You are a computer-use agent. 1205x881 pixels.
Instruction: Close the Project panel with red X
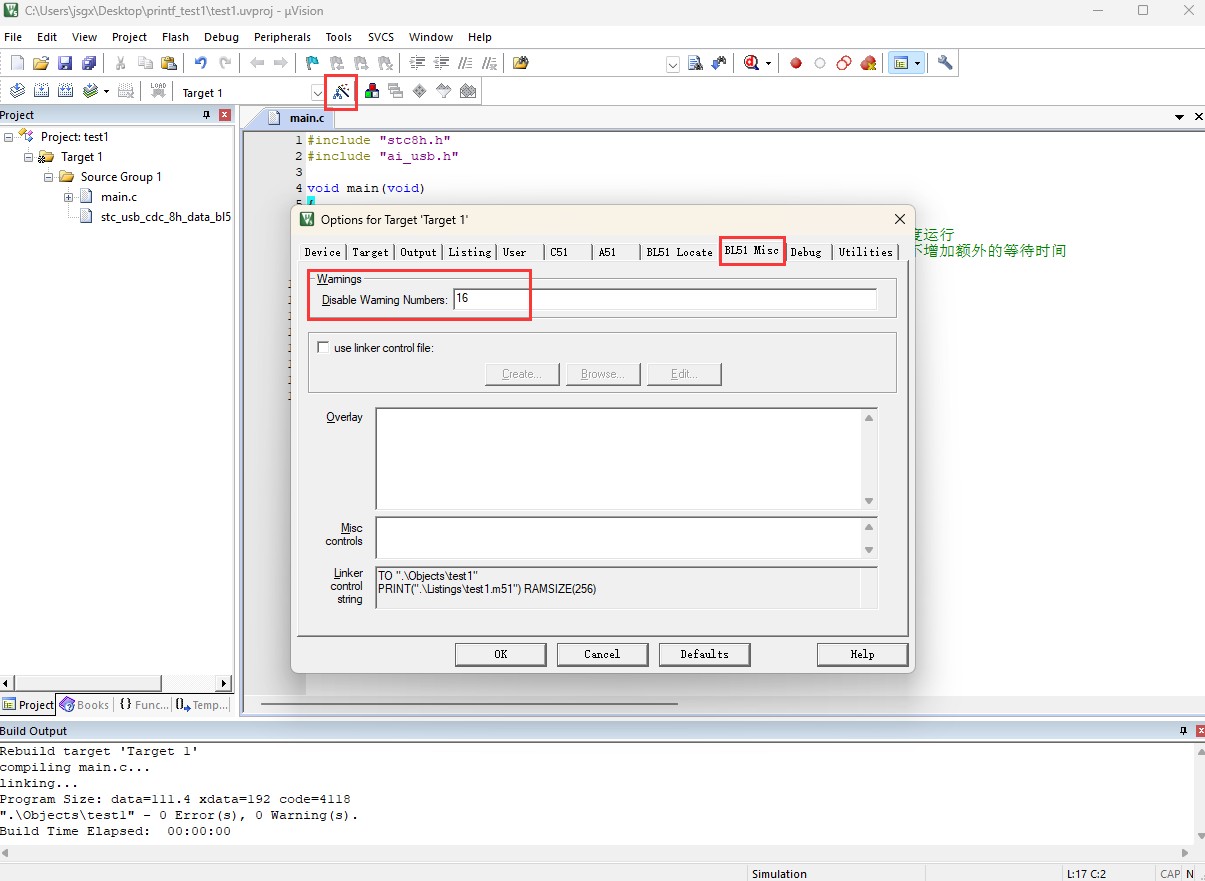(x=225, y=115)
